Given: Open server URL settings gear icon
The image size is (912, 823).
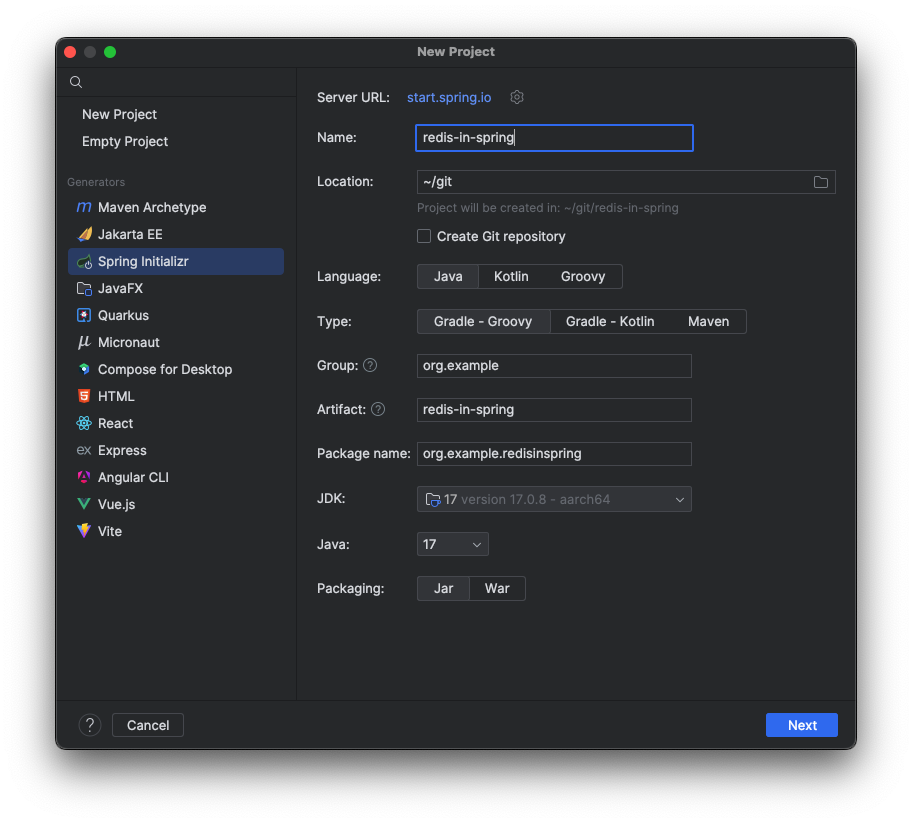Looking at the screenshot, I should click(x=516, y=97).
